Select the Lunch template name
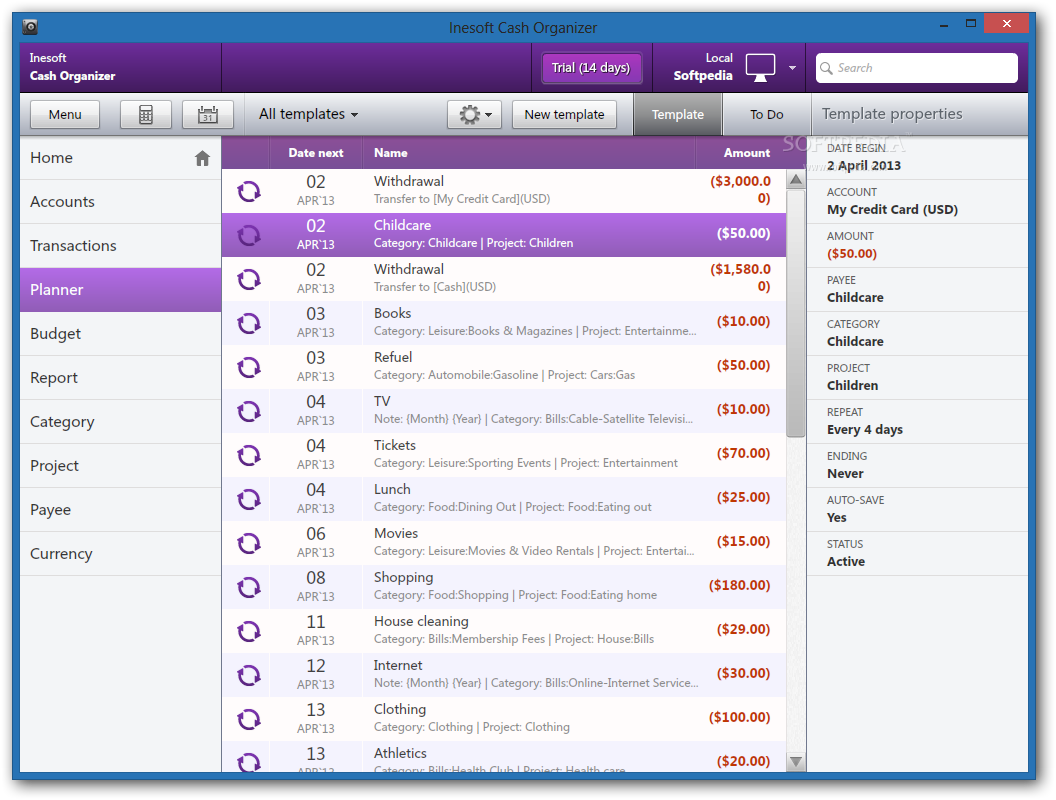 tap(392, 489)
